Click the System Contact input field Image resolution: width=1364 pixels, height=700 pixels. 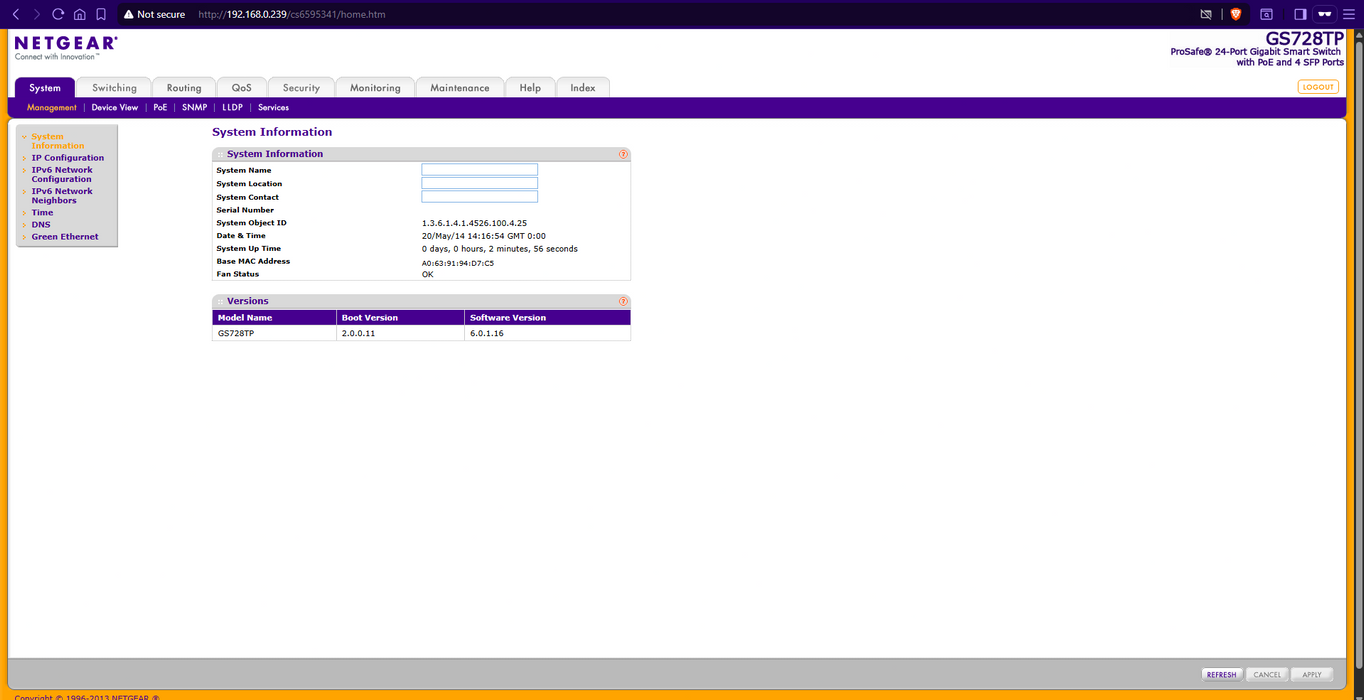pyautogui.click(x=480, y=196)
